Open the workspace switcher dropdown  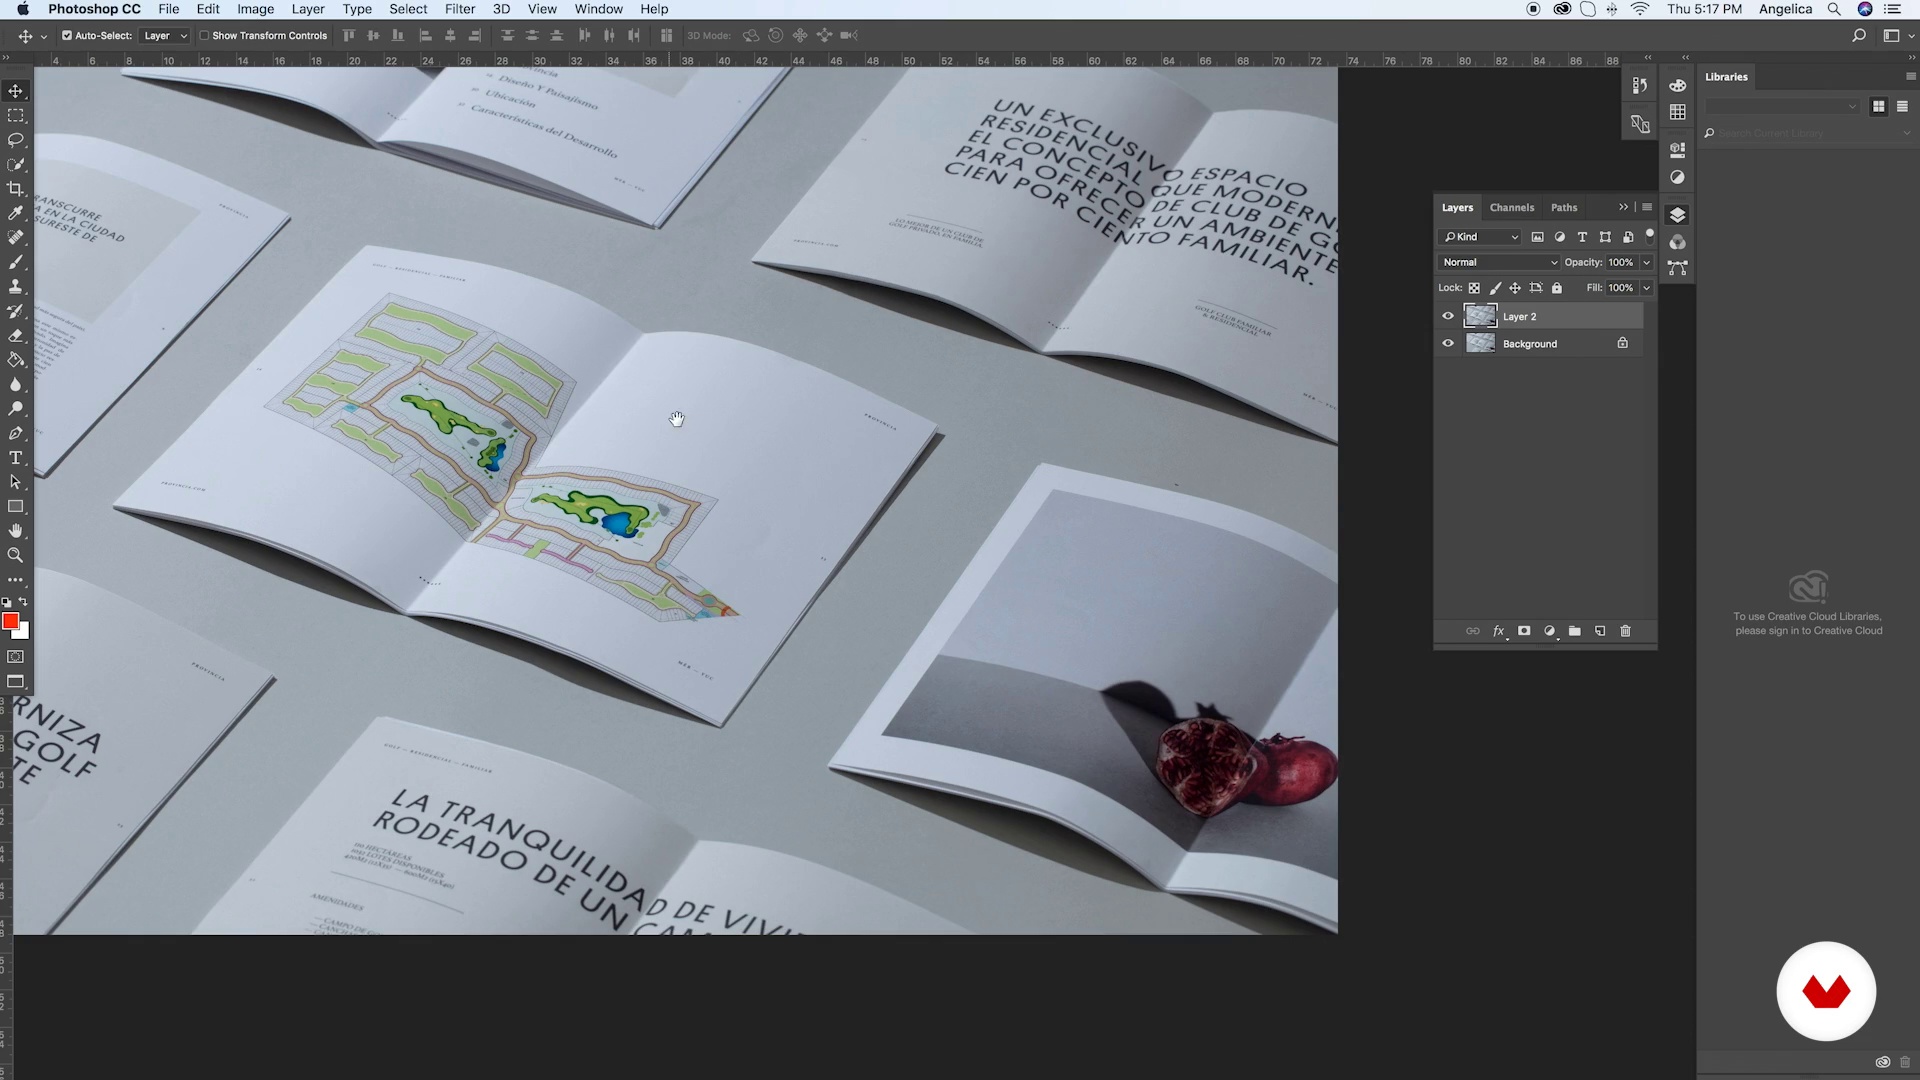[1897, 35]
